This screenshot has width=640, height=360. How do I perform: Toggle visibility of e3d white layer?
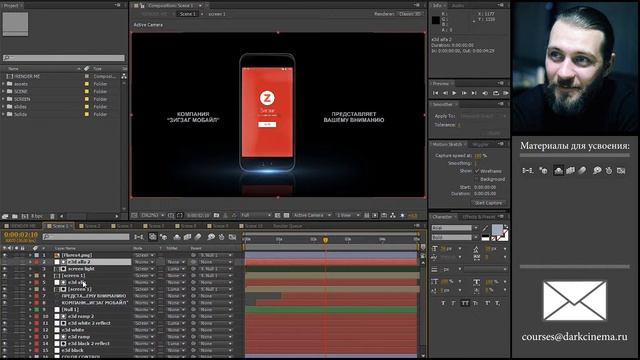tap(4, 330)
